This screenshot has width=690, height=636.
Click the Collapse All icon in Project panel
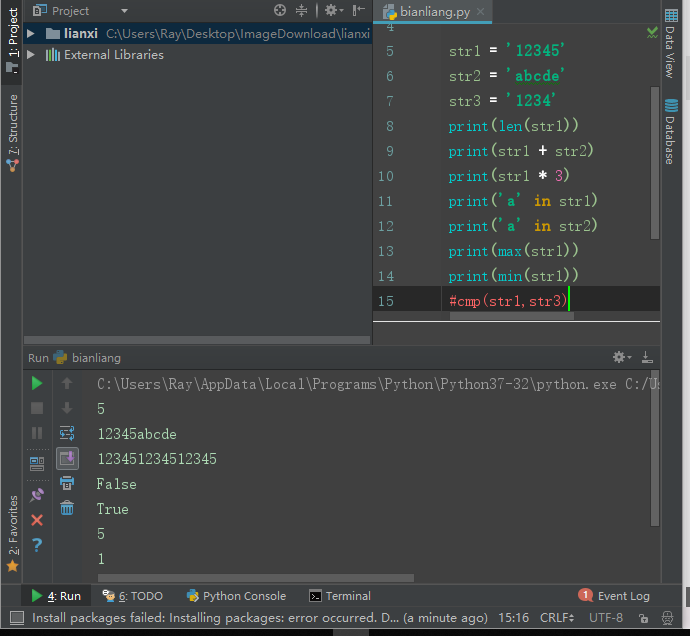pos(301,10)
